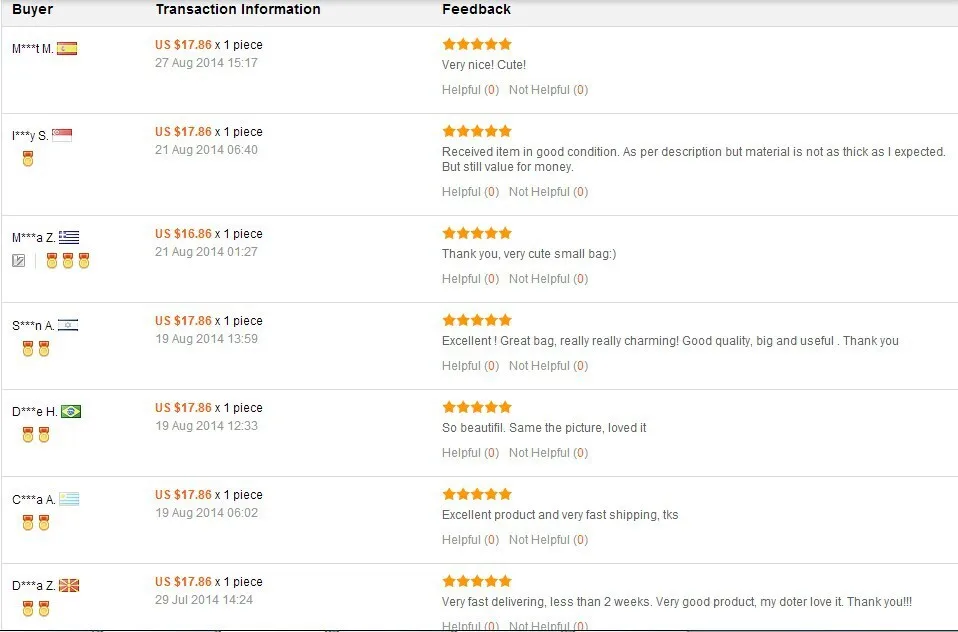Click the Greece flag next to M***a Z.
Viewport: 958px width, 632px height.
(x=69, y=237)
